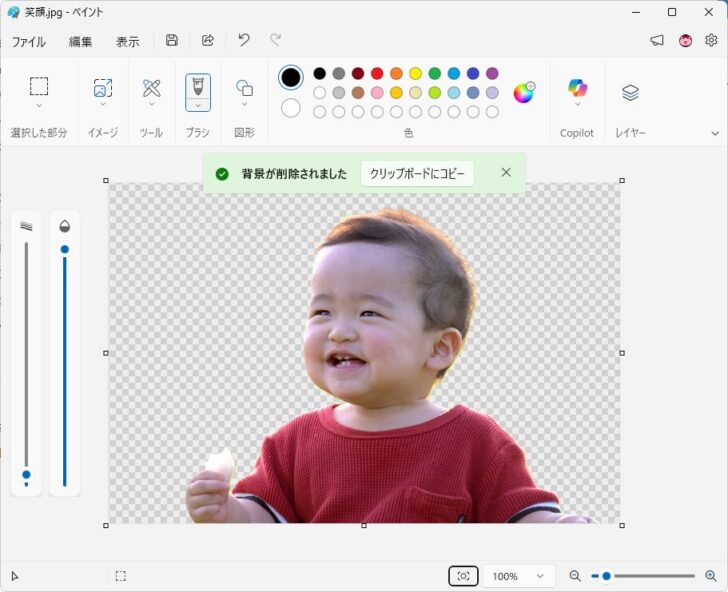Image resolution: width=728 pixels, height=592 pixels.
Task: Click the first empty custom color slot
Action: [x=319, y=112]
